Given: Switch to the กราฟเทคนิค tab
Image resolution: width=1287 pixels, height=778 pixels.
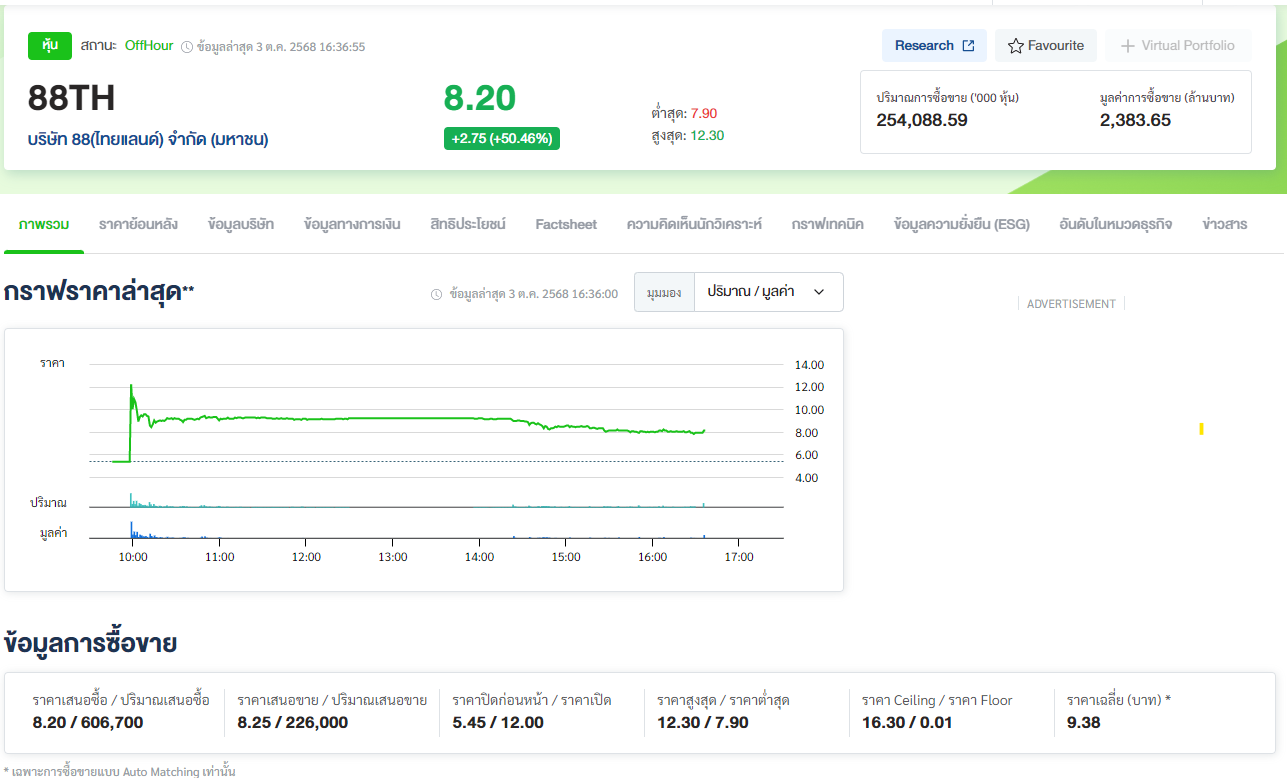Looking at the screenshot, I should click(x=827, y=224).
